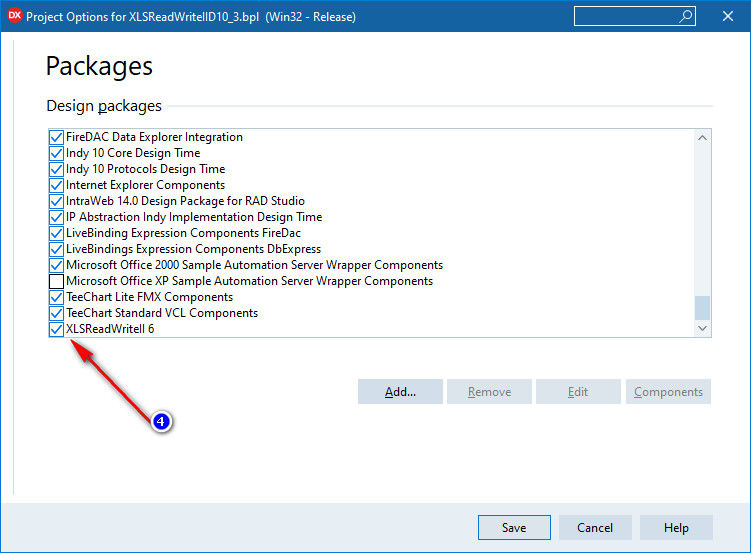Select Indy 10 Core Design Time text
751x553 pixels.
pyautogui.click(x=133, y=153)
